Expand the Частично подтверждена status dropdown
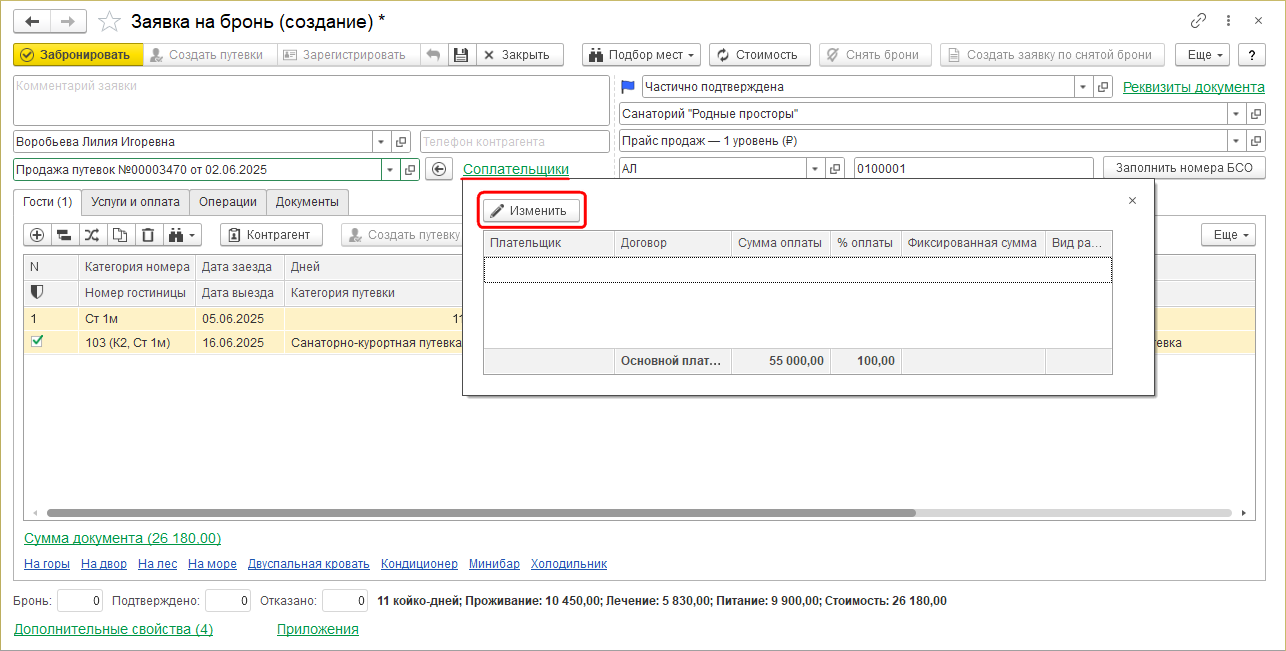The height and width of the screenshot is (651, 1286). (1083, 87)
